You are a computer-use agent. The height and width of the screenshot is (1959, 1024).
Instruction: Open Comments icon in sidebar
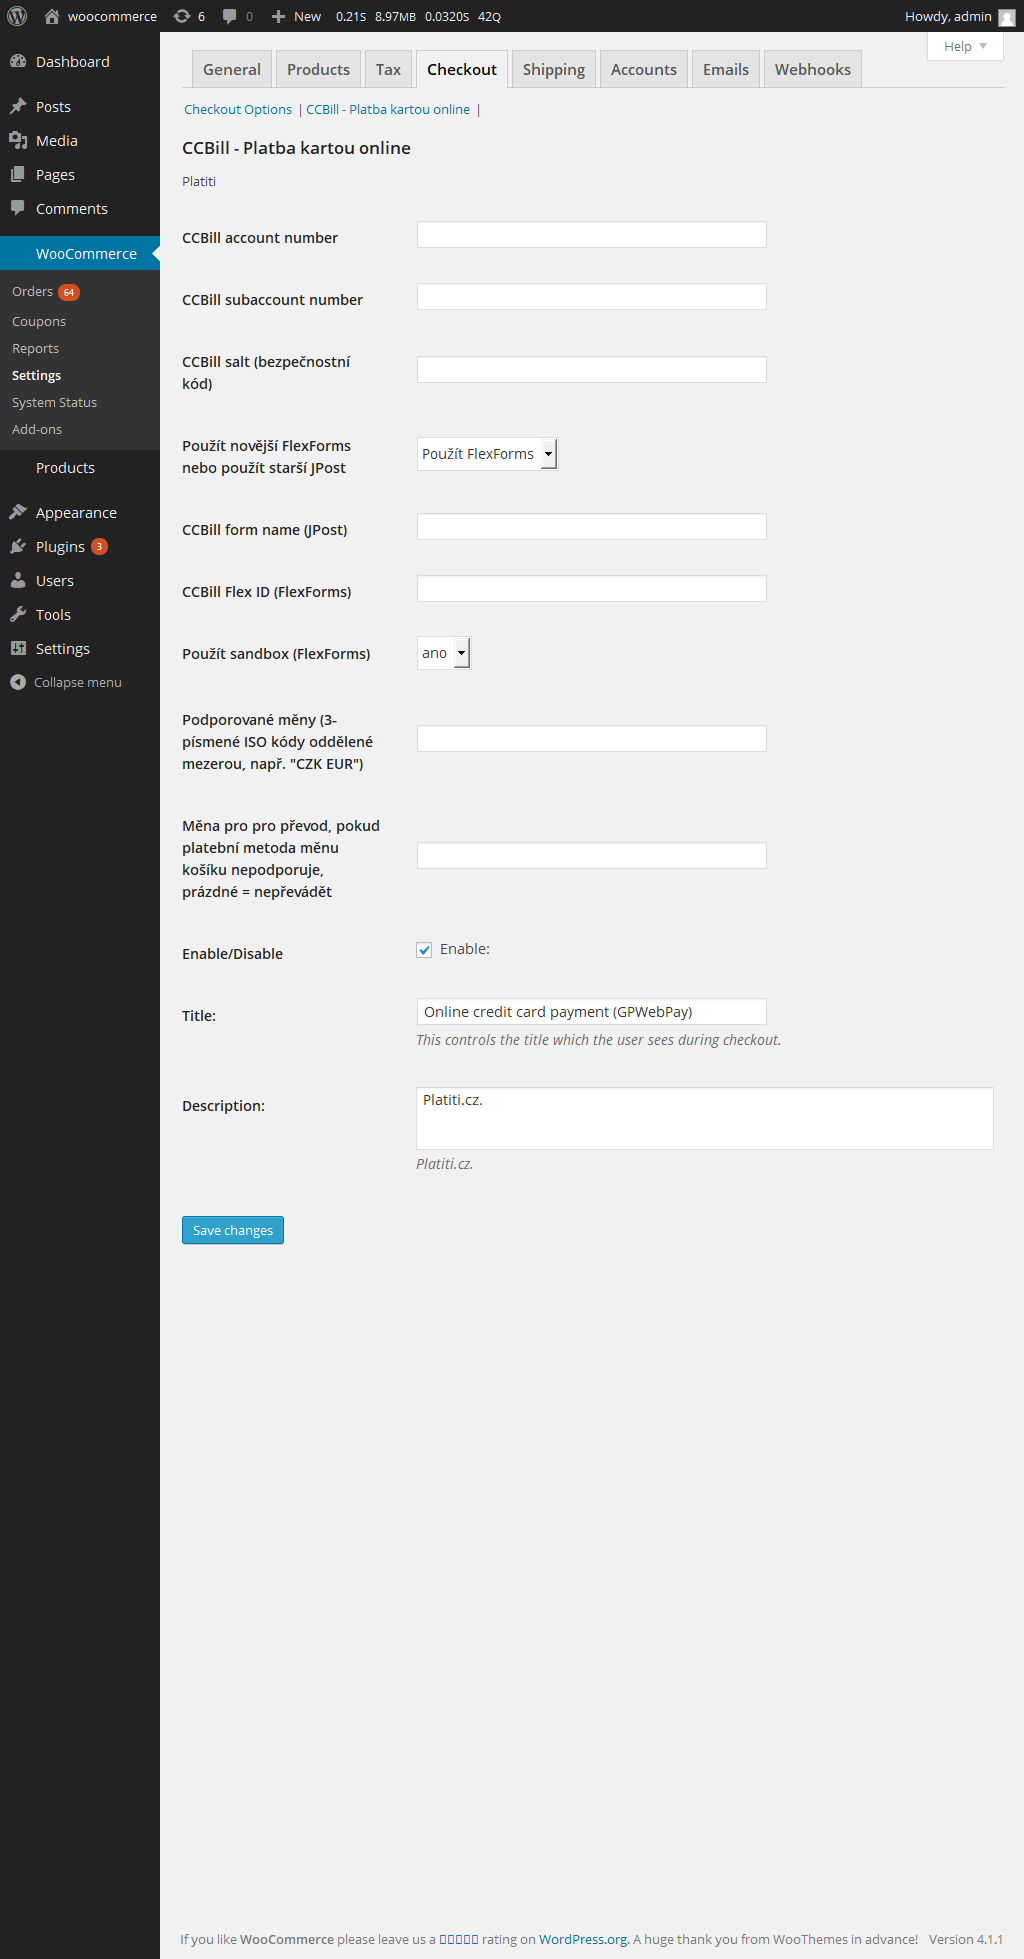point(18,208)
